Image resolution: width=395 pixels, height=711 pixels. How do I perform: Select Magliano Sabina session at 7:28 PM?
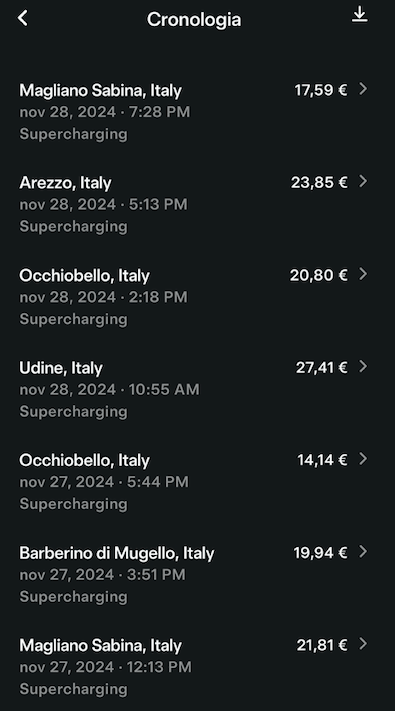coord(197,112)
